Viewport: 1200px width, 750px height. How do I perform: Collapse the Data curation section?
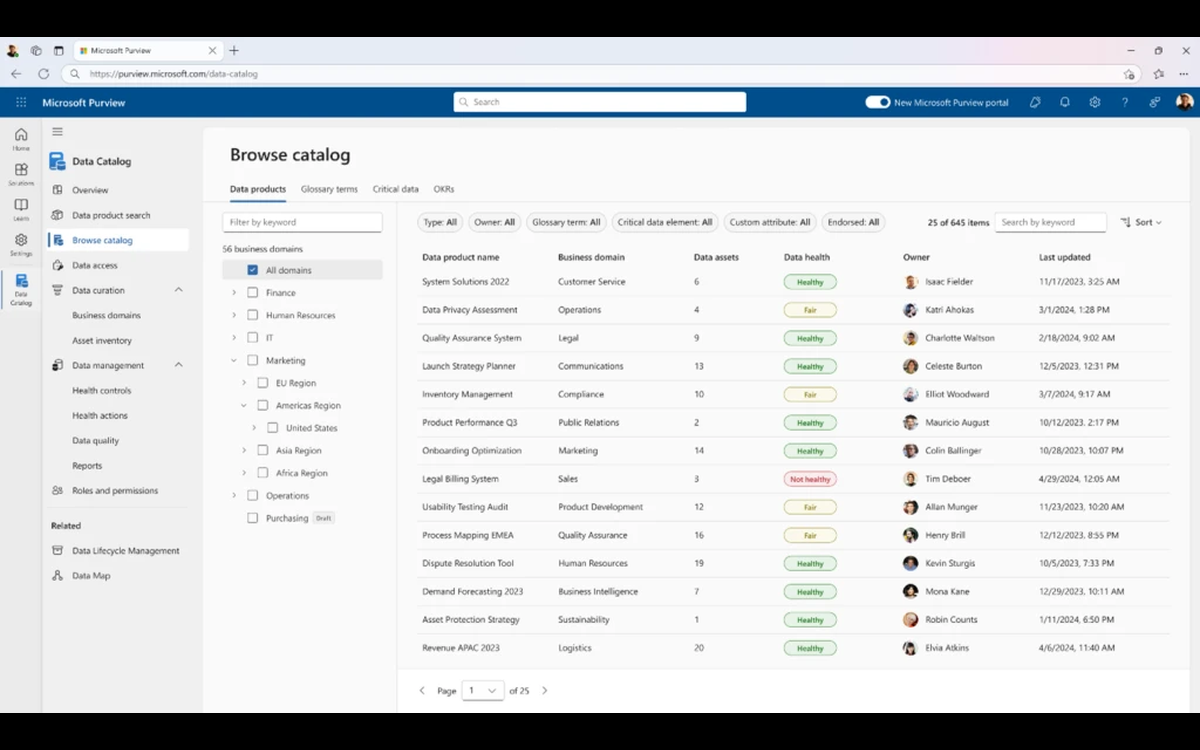coord(179,290)
